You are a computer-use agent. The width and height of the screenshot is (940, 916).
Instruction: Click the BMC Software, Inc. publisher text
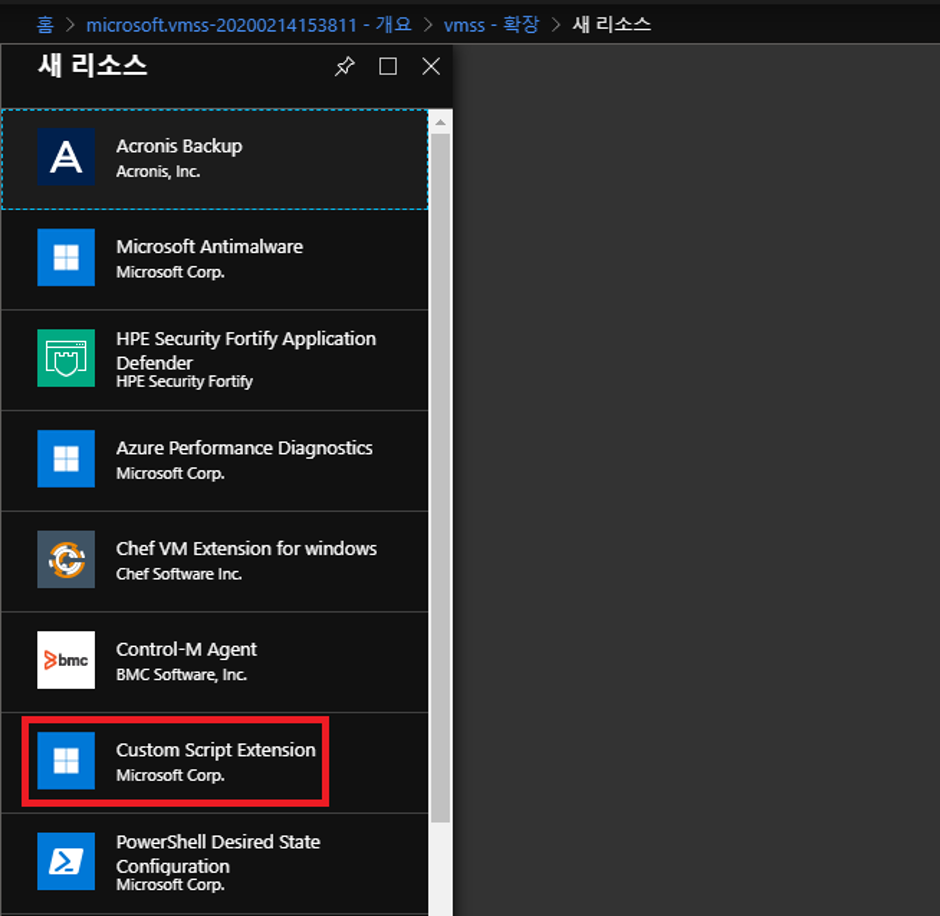pyautogui.click(x=182, y=674)
